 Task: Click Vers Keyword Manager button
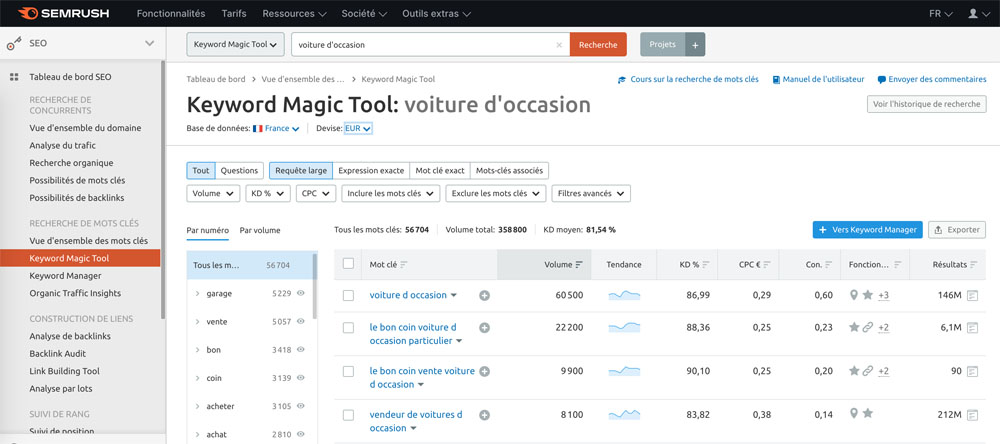[x=867, y=230]
